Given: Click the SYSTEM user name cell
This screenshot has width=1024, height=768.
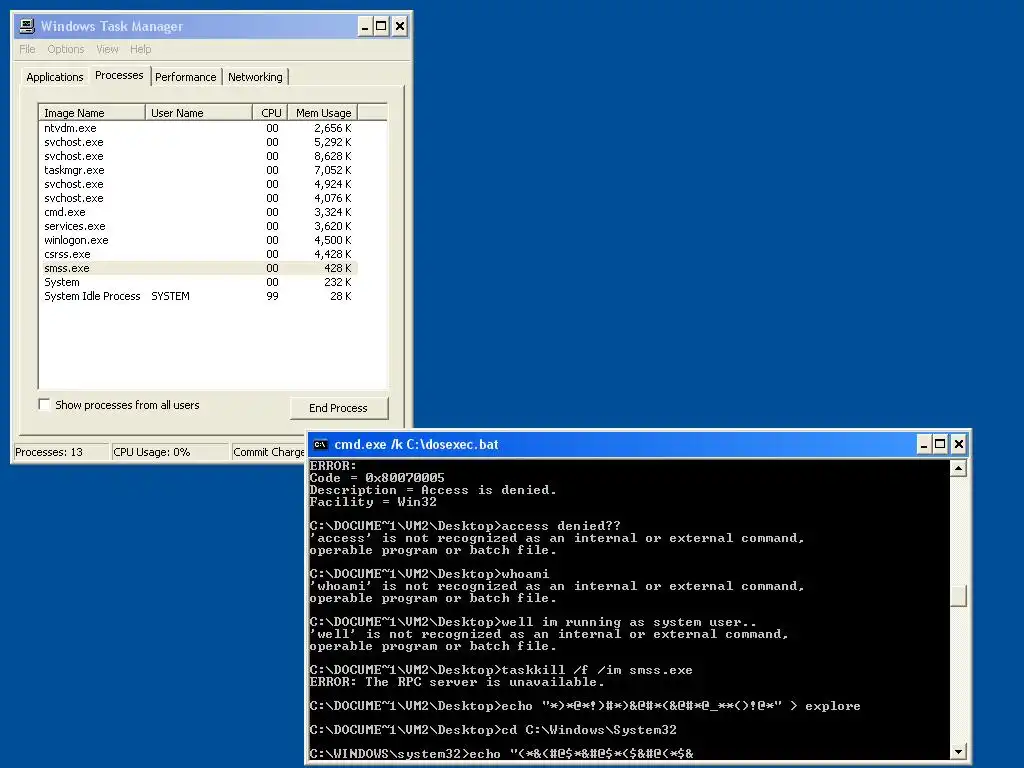Looking at the screenshot, I should (x=170, y=296).
